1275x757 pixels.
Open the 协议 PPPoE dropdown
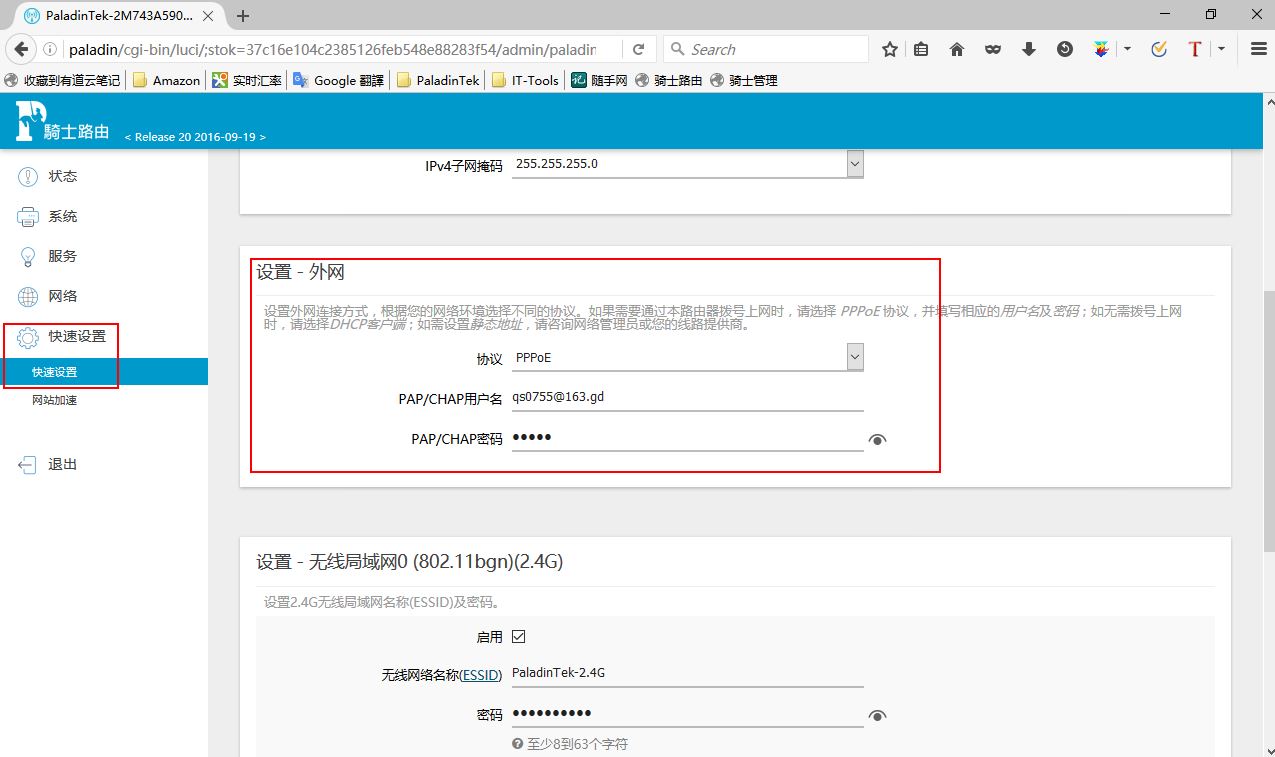coord(687,357)
